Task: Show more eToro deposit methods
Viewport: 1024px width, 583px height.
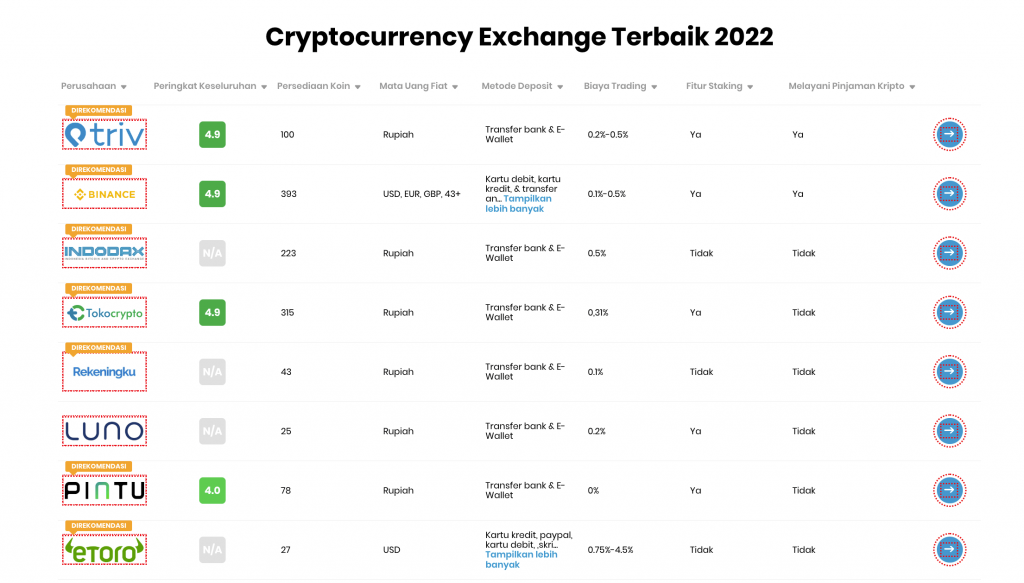Action: pyautogui.click(x=521, y=559)
